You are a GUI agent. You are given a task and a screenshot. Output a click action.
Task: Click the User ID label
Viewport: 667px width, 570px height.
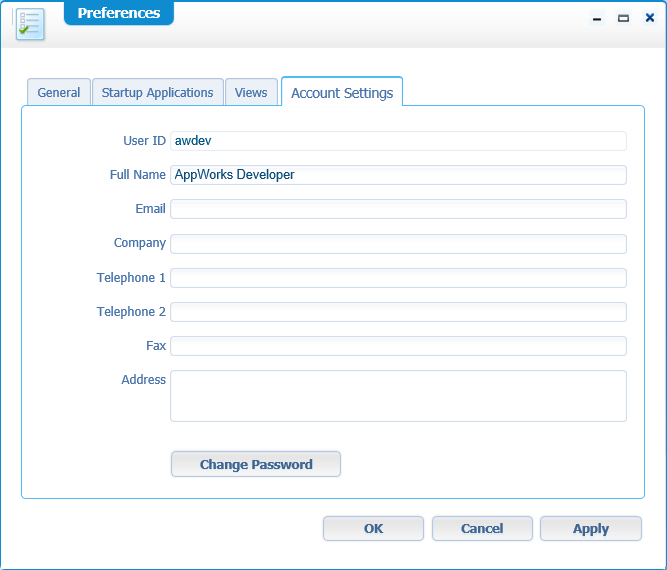click(x=144, y=141)
